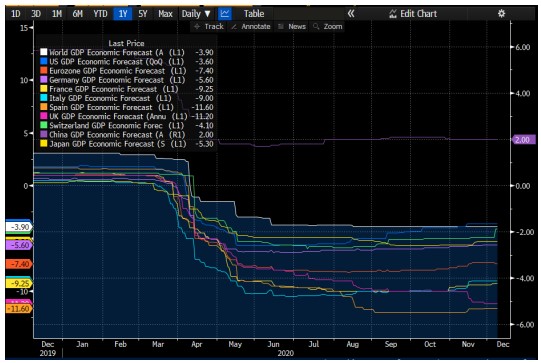Click the -7.40 Eurozone value flag
This screenshot has height=363, width=541.
pyautogui.click(x=19, y=264)
